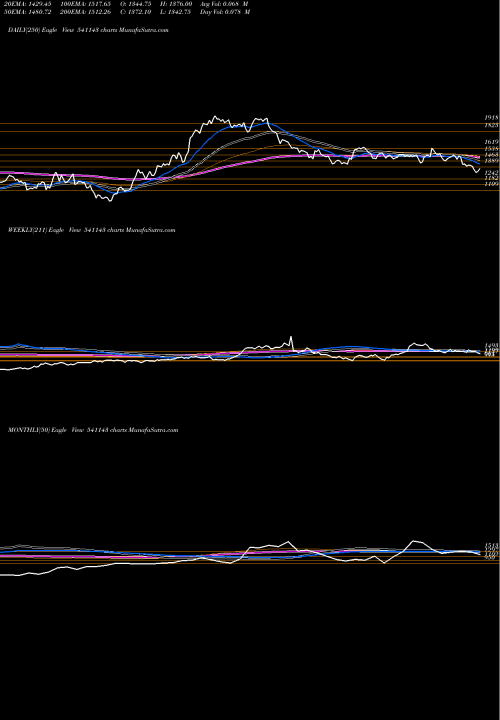
Task: Click the 1493 price label on weekly chart
Action: click(x=492, y=345)
